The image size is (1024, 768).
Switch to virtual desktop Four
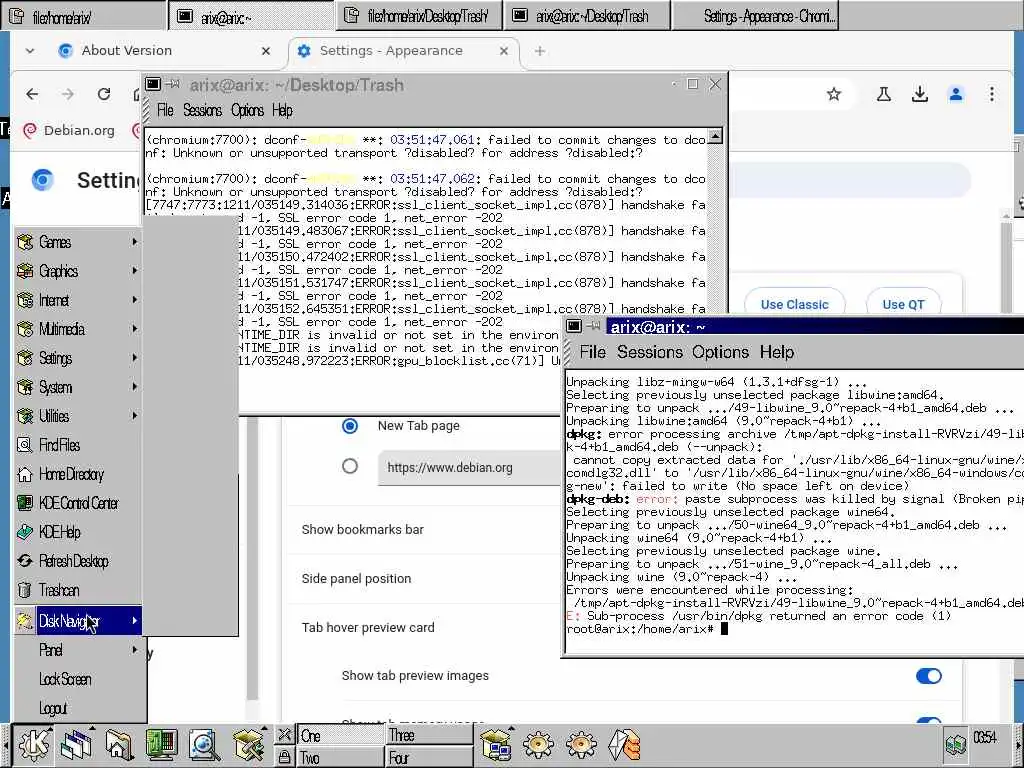pyautogui.click(x=429, y=757)
